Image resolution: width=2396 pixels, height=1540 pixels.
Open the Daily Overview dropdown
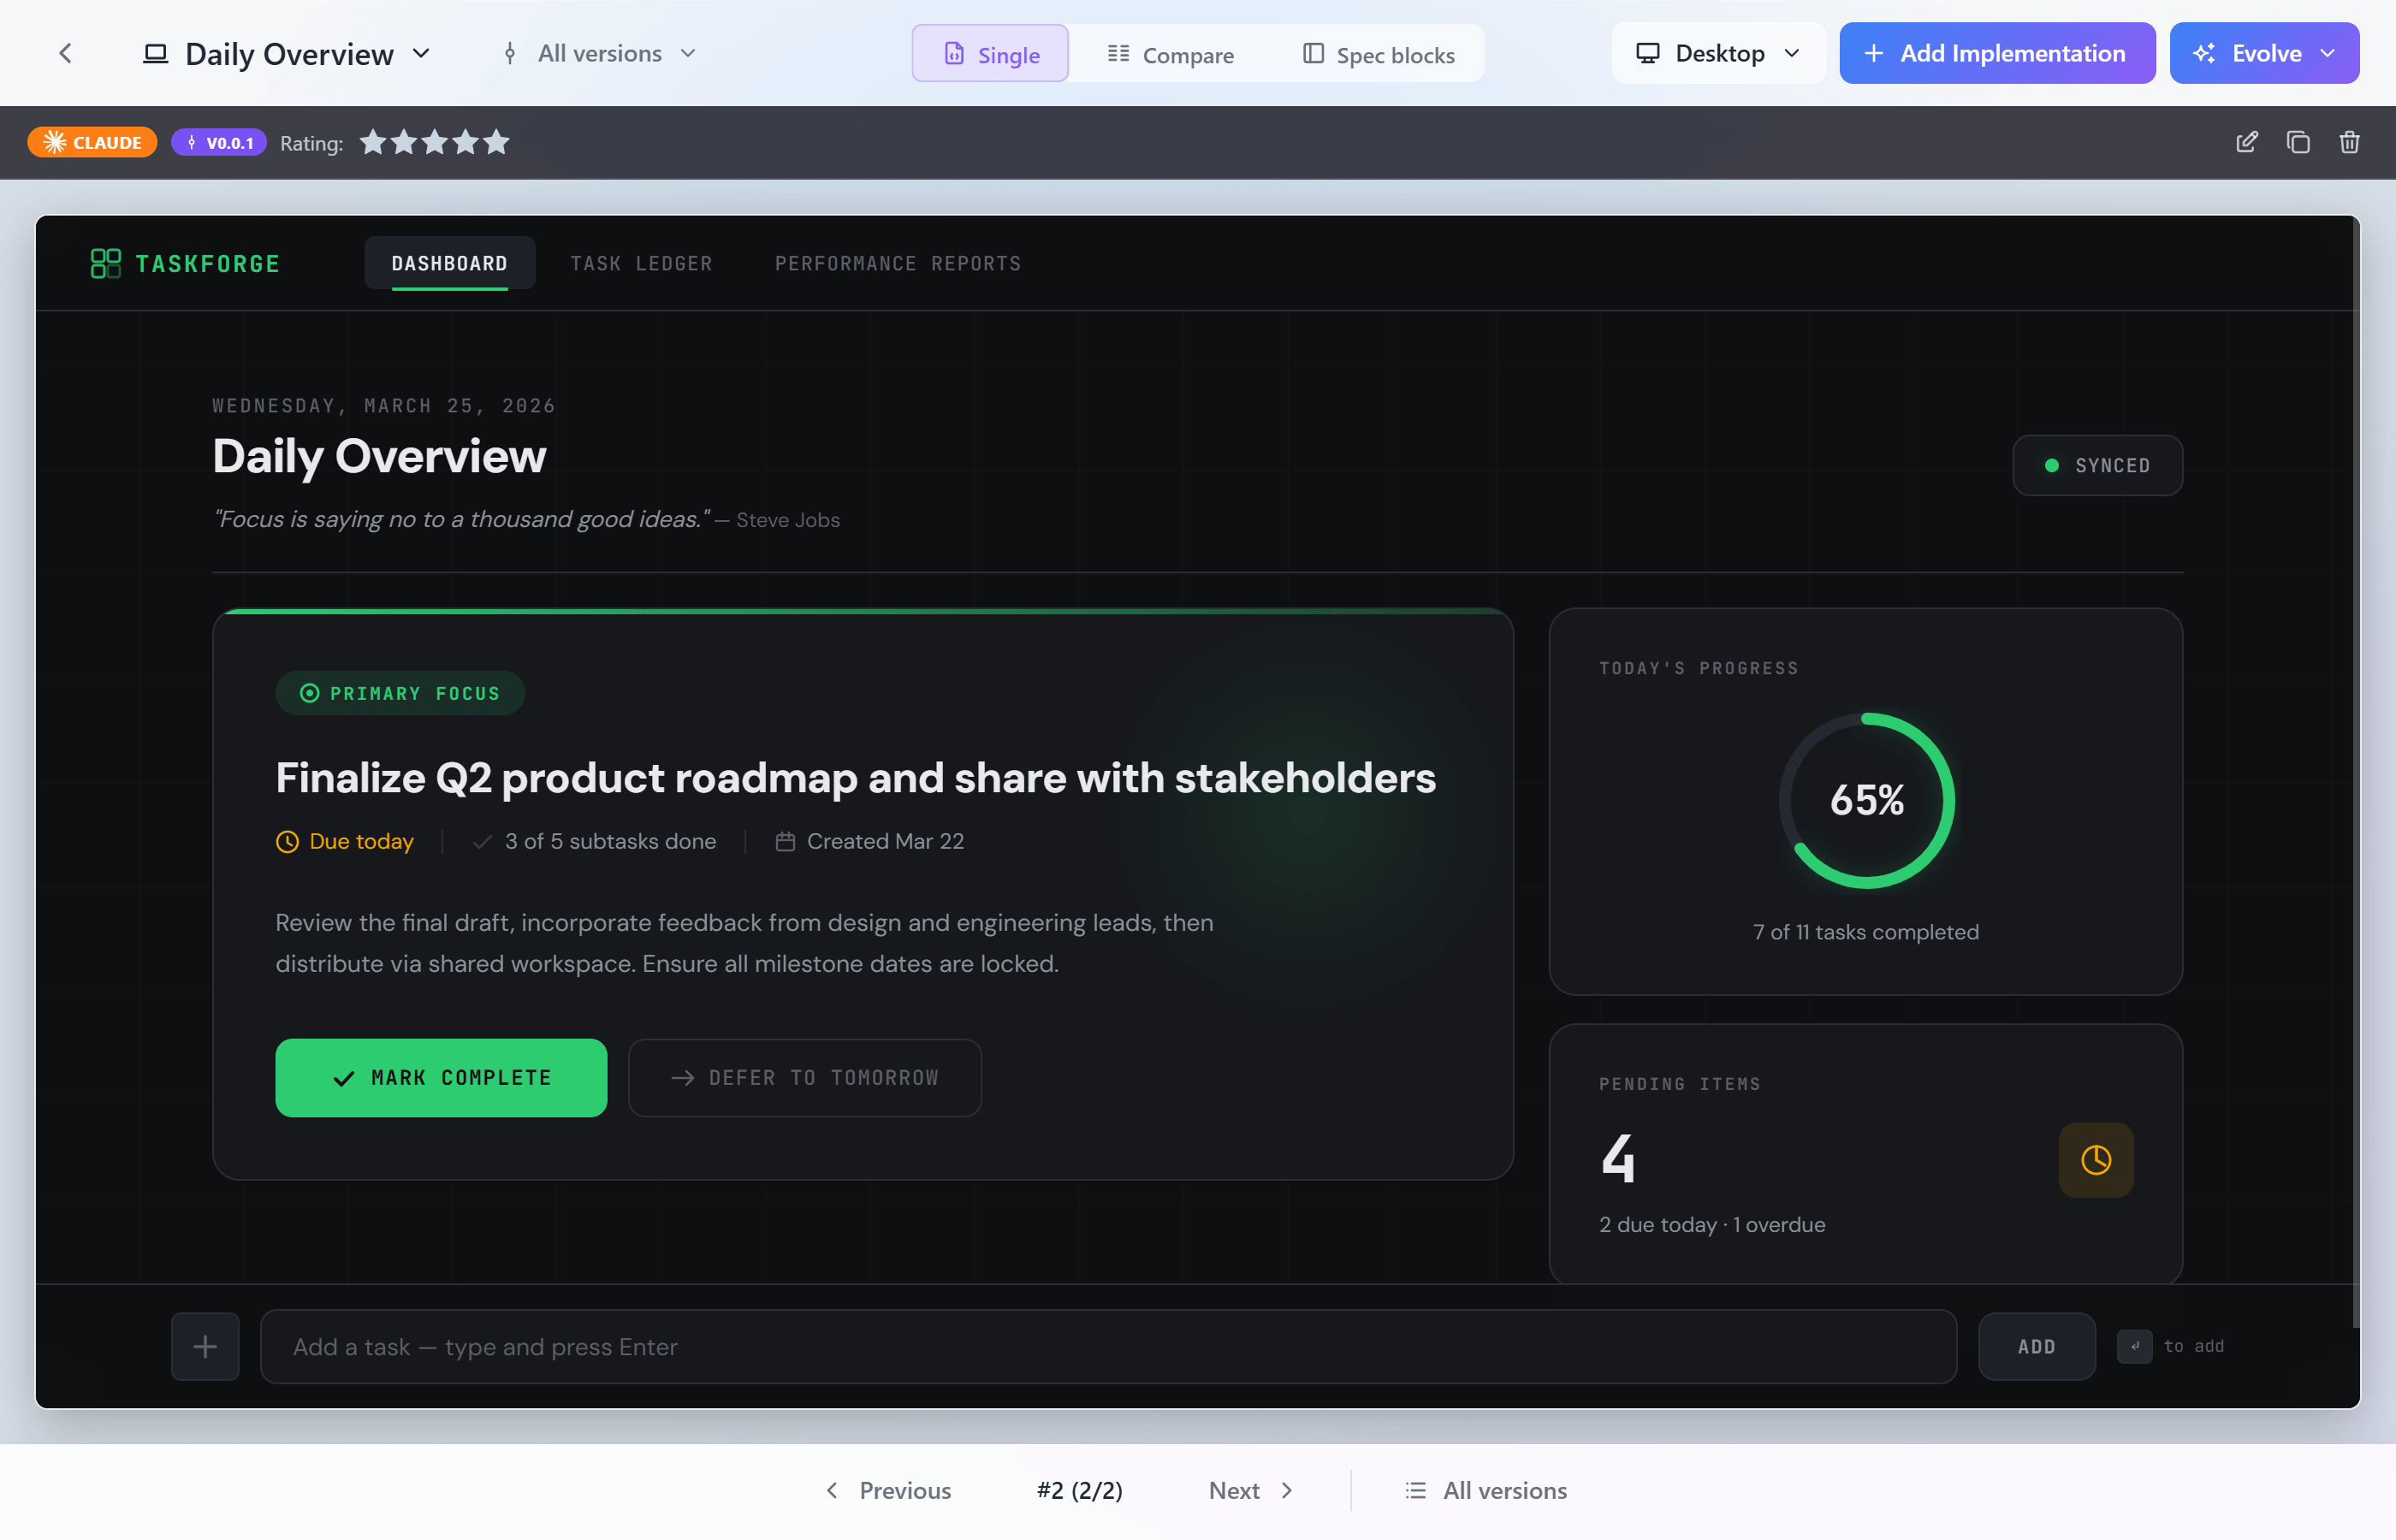[x=288, y=54]
